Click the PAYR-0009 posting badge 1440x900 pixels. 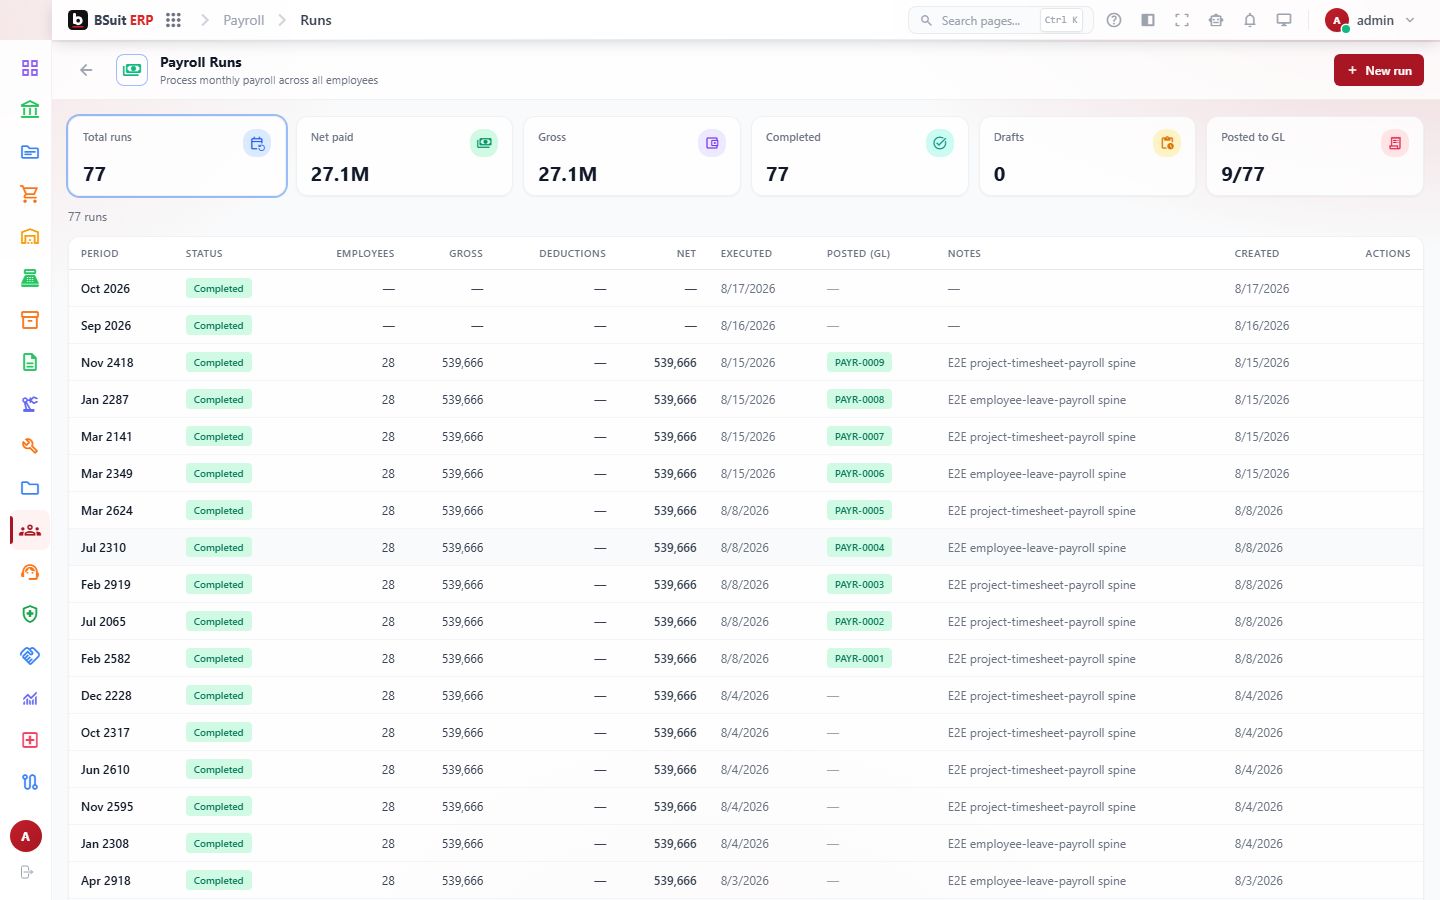pos(859,363)
